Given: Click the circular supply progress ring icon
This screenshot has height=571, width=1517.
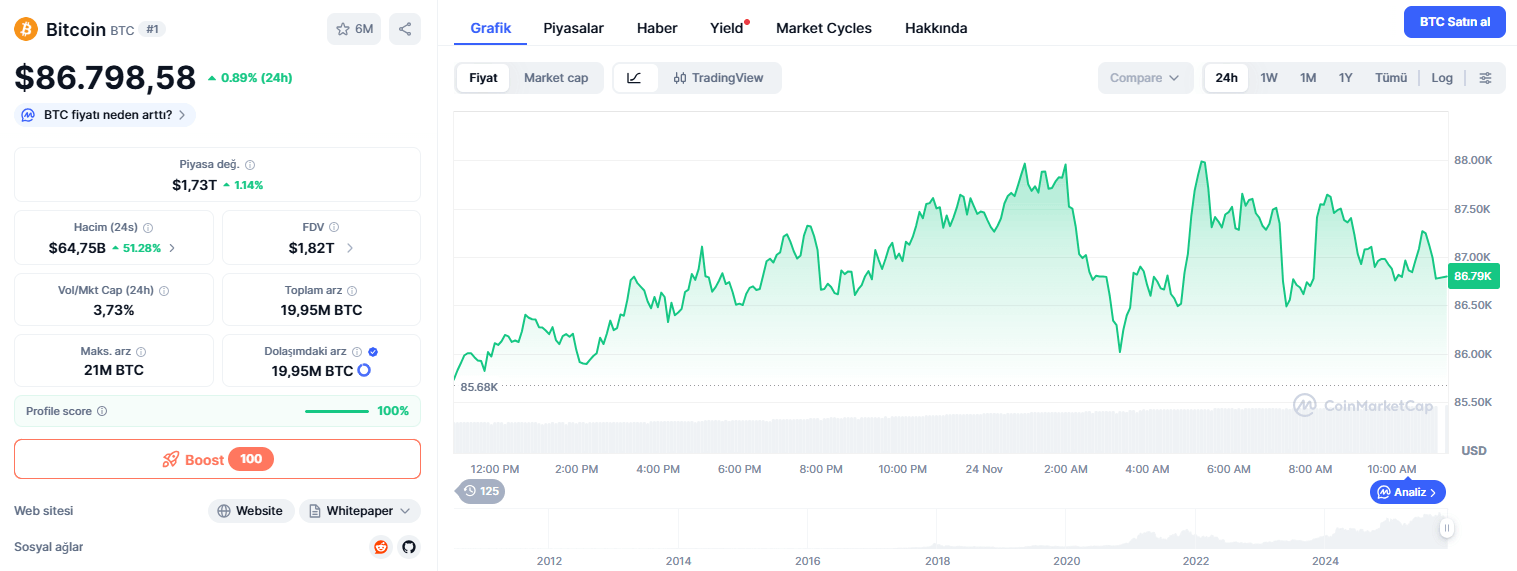Looking at the screenshot, I should [x=364, y=370].
